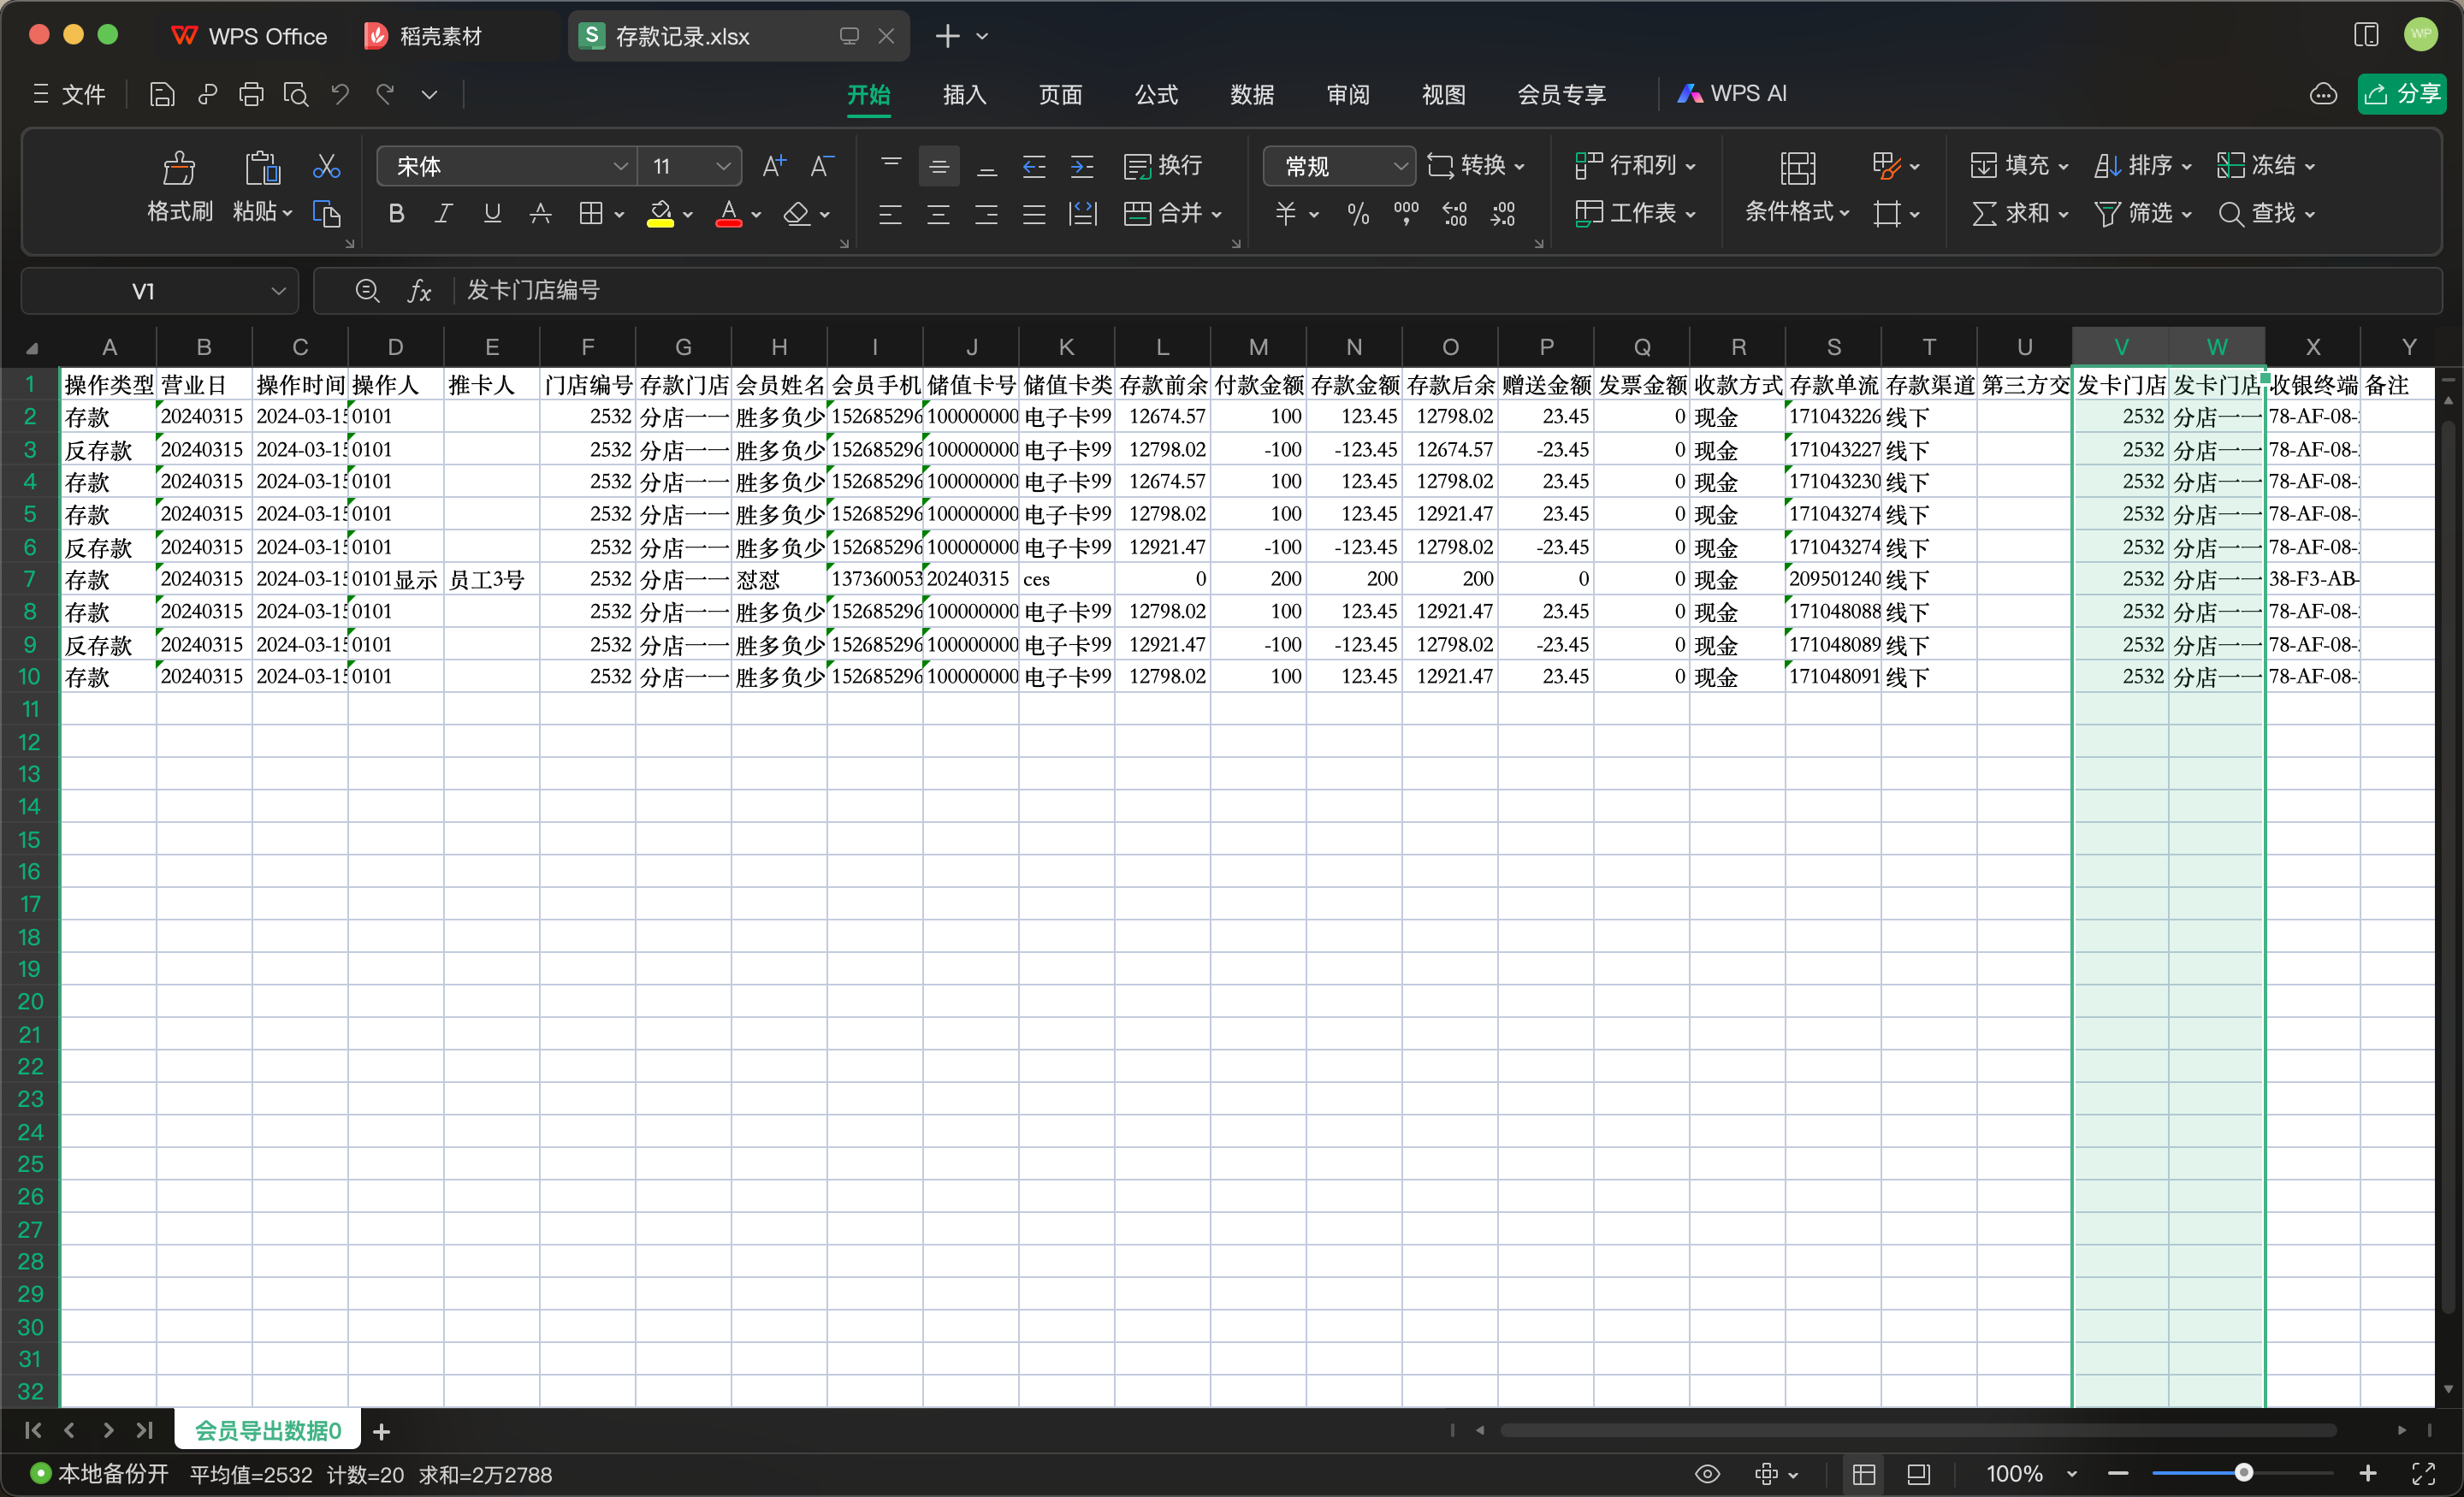Viewport: 2464px width, 1497px height.
Task: Click the decrease indent icon
Action: (x=1034, y=166)
